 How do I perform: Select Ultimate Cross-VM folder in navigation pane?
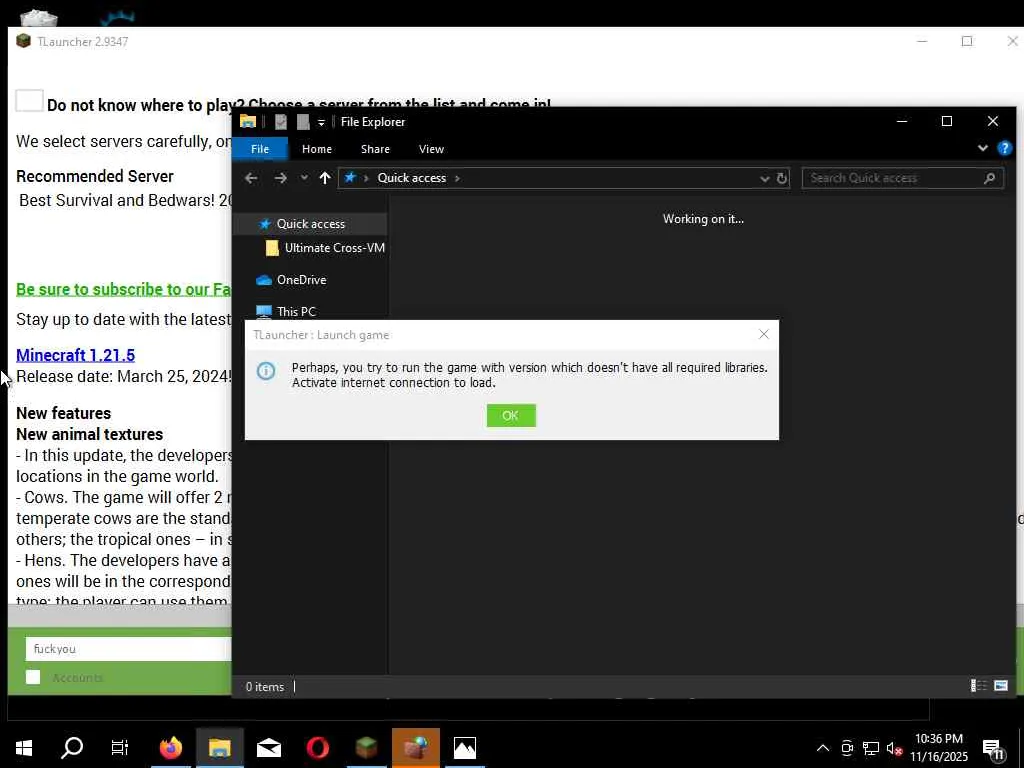click(x=325, y=248)
